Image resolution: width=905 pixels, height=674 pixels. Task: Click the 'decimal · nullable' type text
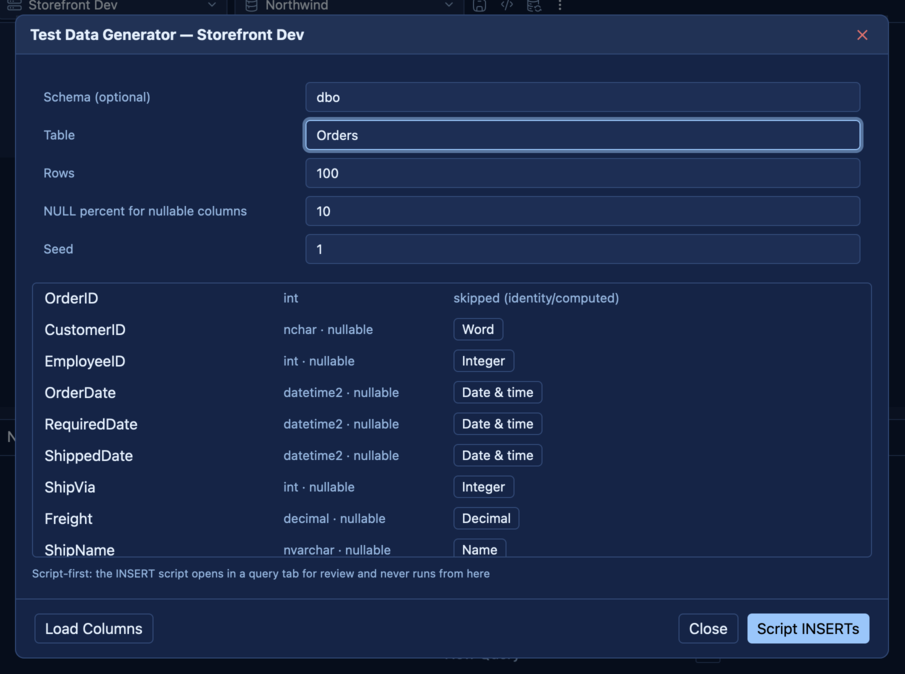pyautogui.click(x=334, y=518)
